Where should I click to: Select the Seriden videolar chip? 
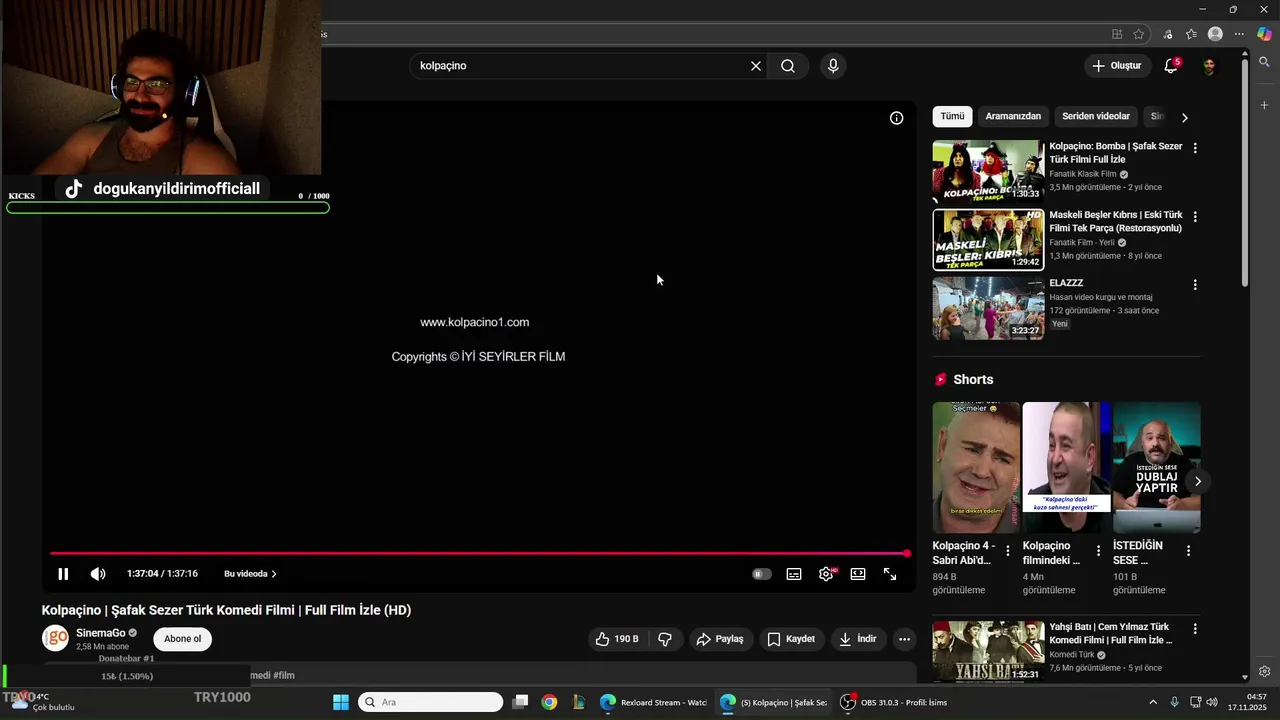[1096, 116]
